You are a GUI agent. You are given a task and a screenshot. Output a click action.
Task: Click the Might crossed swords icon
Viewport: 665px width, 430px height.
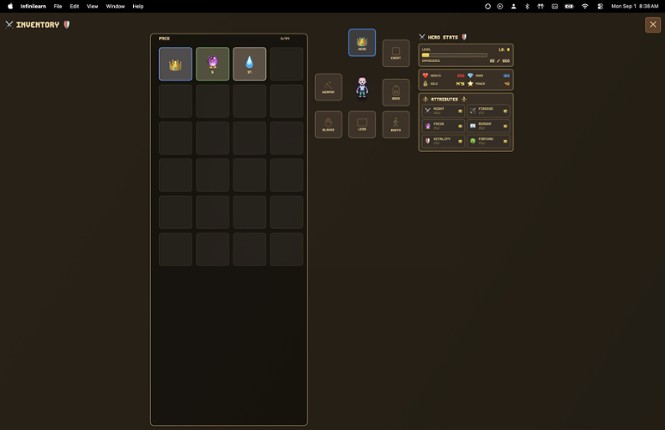428,111
